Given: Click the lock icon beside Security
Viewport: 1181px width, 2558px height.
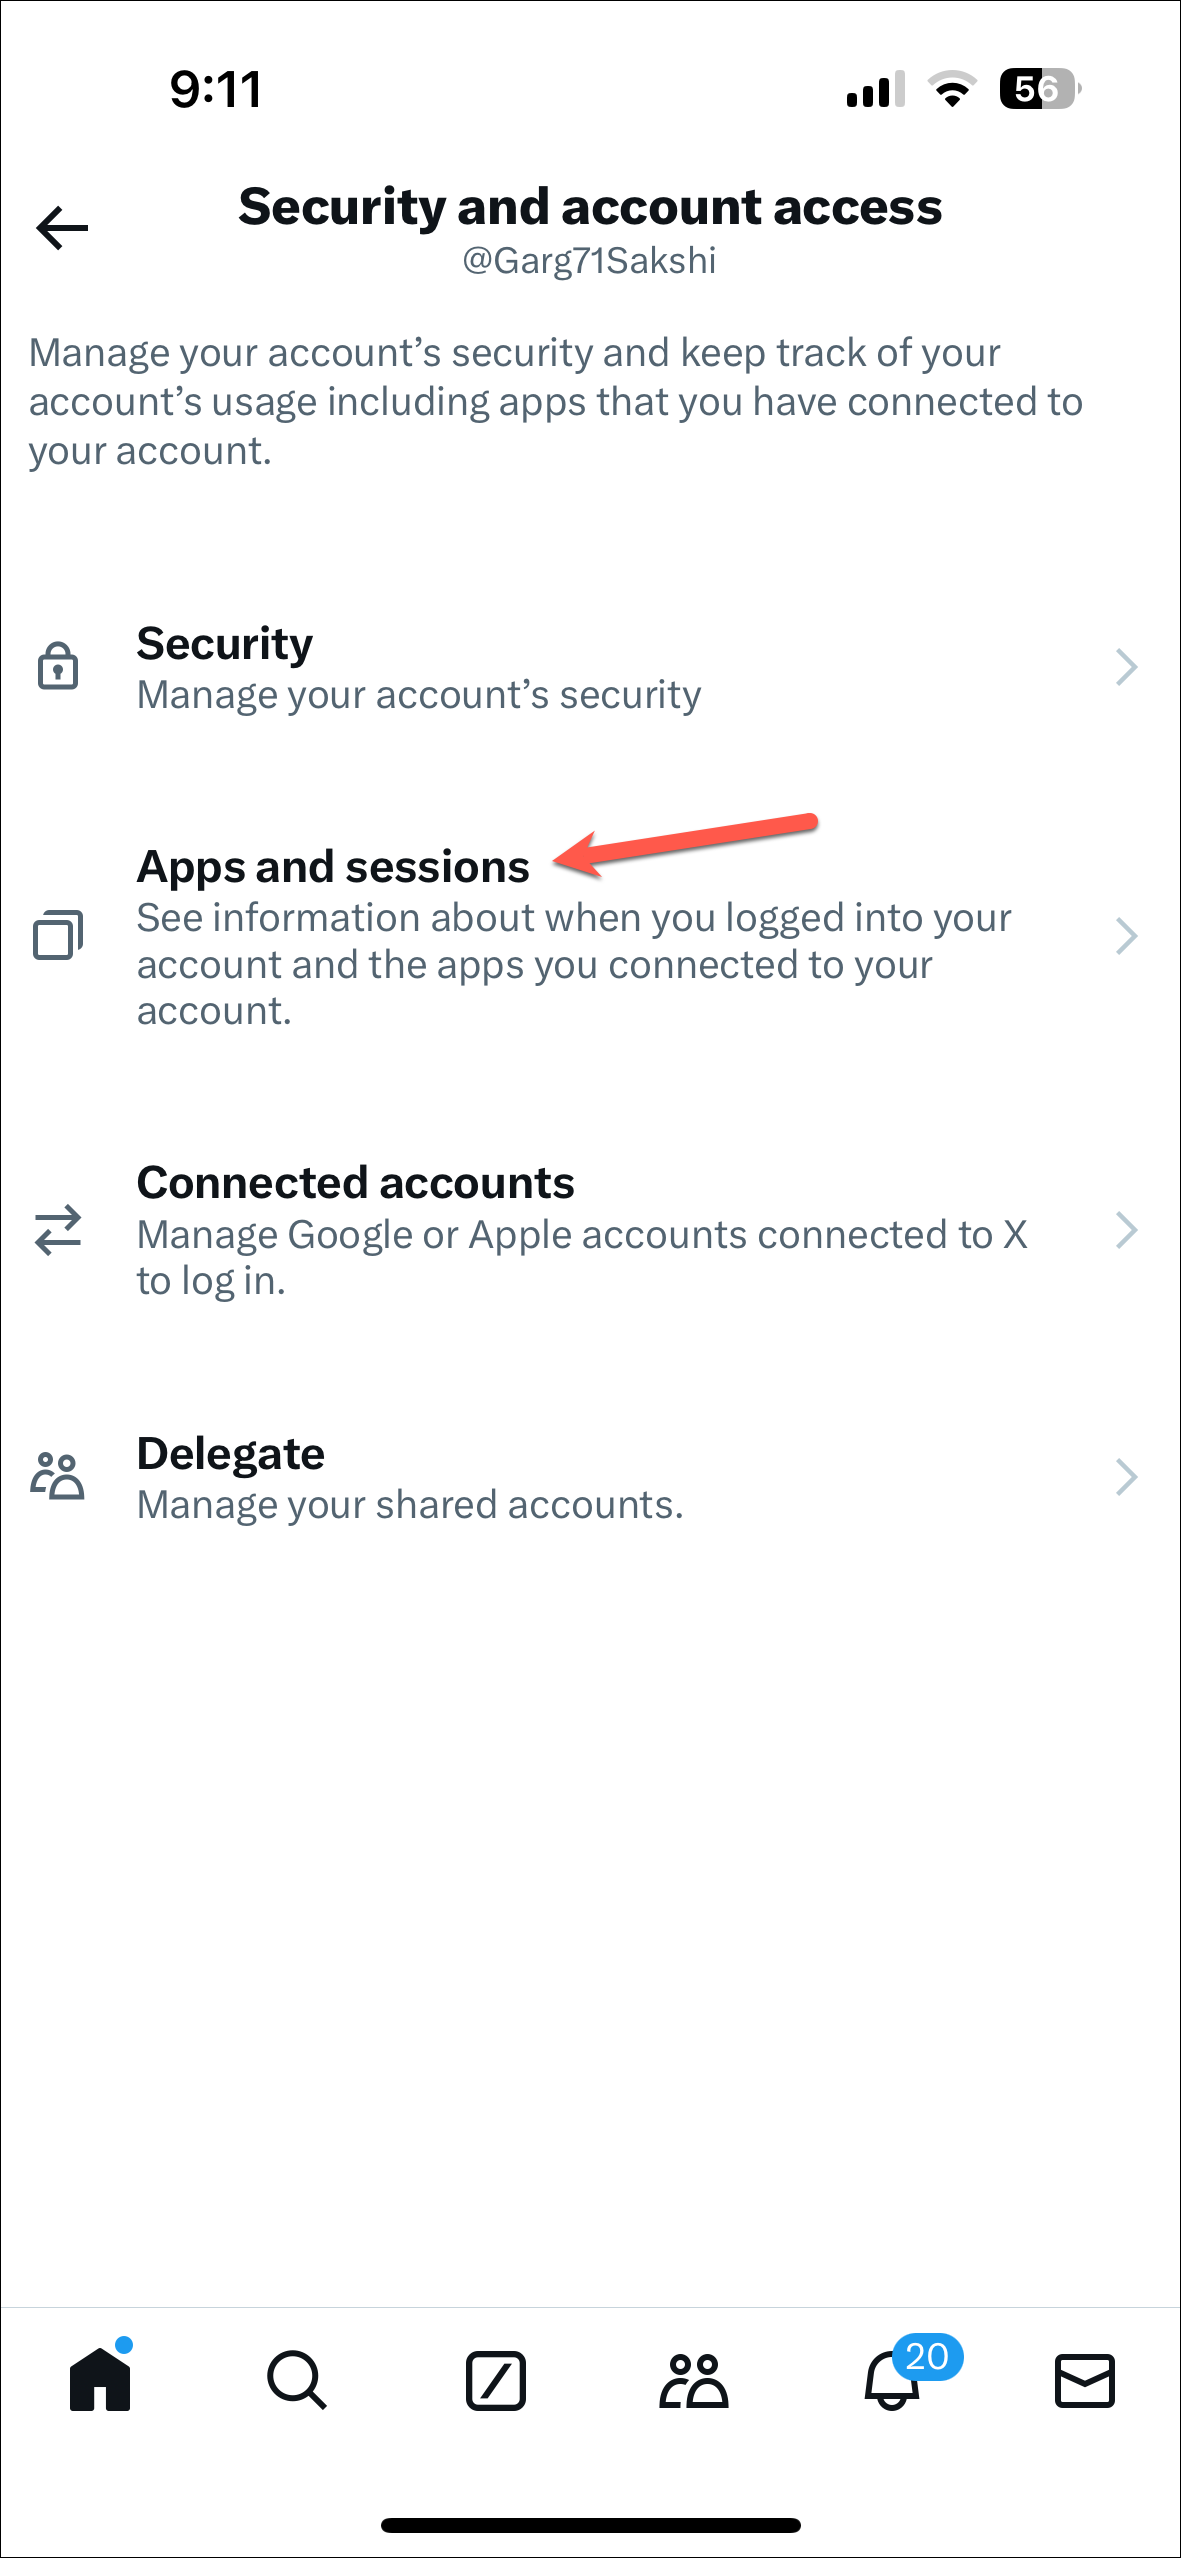Looking at the screenshot, I should pyautogui.click(x=58, y=666).
